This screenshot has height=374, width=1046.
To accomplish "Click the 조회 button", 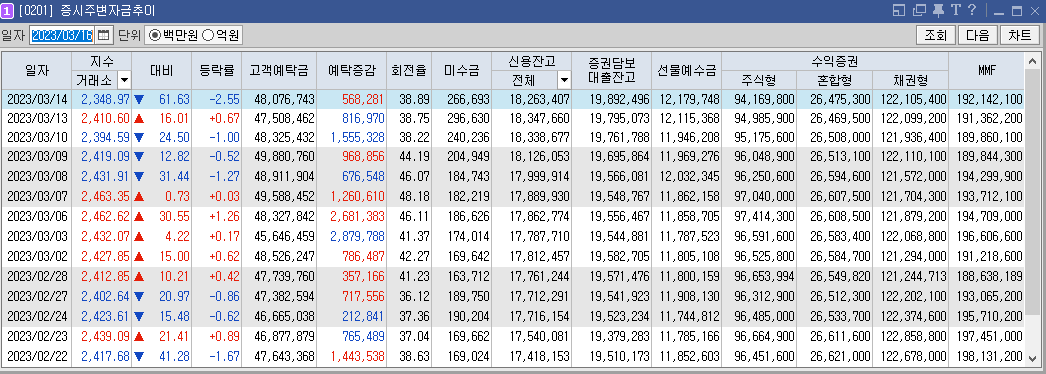I will (x=936, y=35).
